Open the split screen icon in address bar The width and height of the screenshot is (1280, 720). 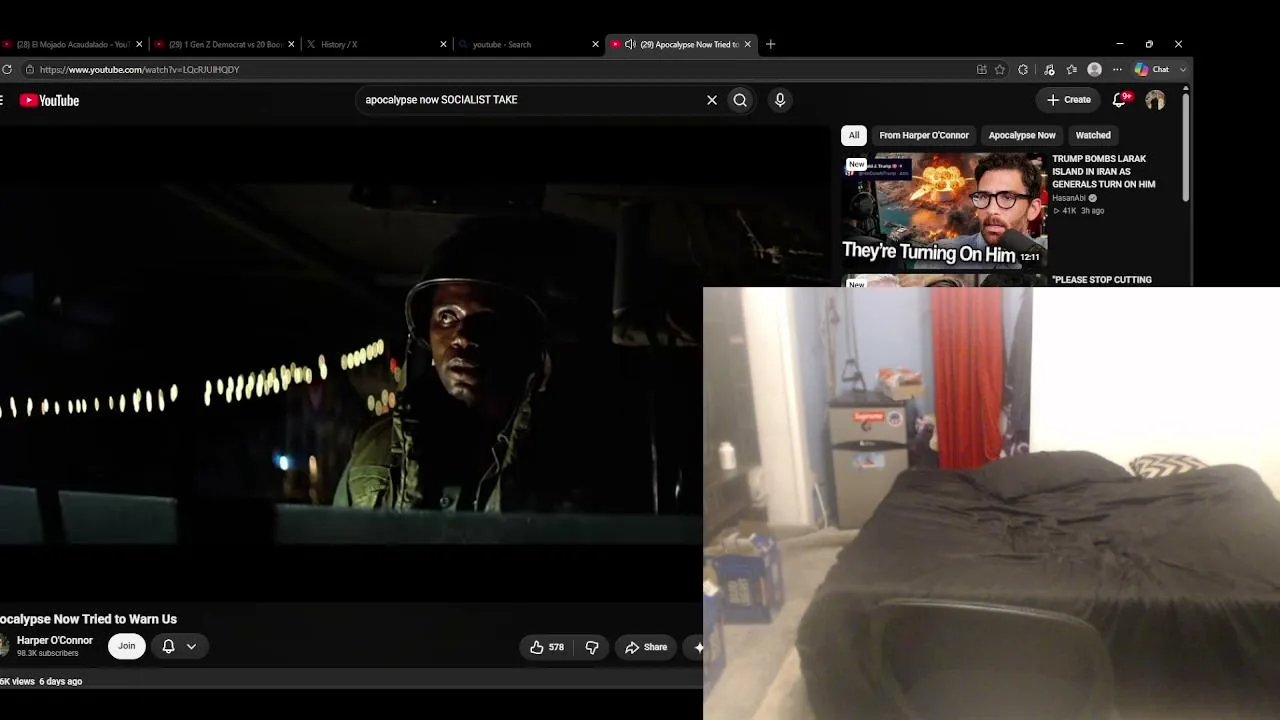[x=982, y=70]
